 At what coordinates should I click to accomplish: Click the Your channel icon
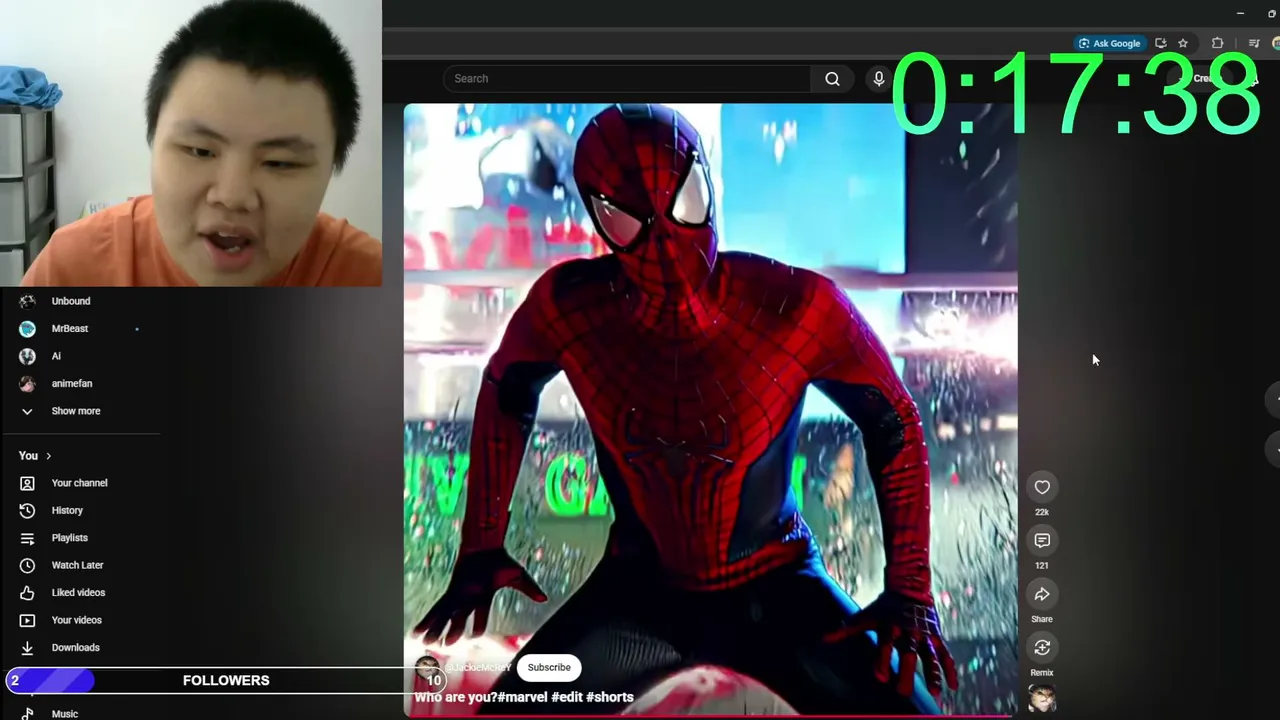pyautogui.click(x=27, y=483)
